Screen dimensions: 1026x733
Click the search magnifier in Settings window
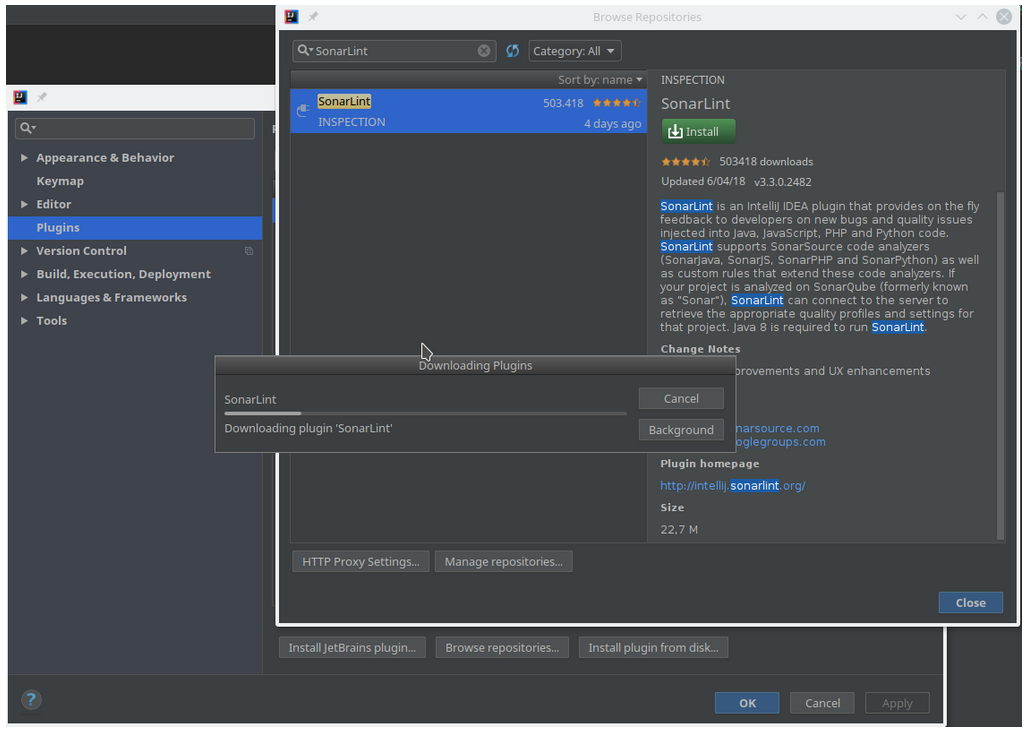pos(27,128)
